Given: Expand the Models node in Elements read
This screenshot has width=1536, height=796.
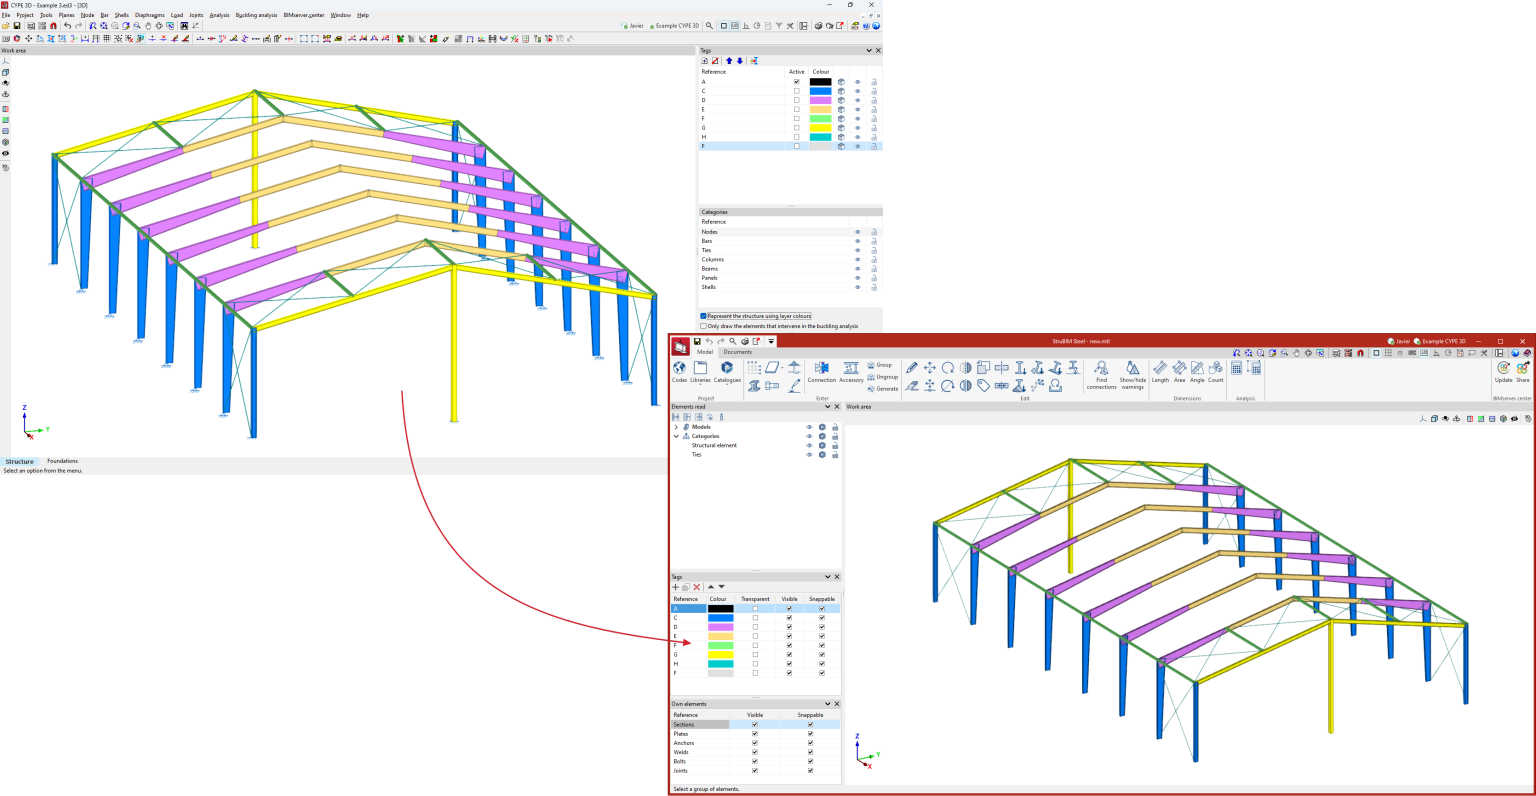Looking at the screenshot, I should (x=678, y=426).
